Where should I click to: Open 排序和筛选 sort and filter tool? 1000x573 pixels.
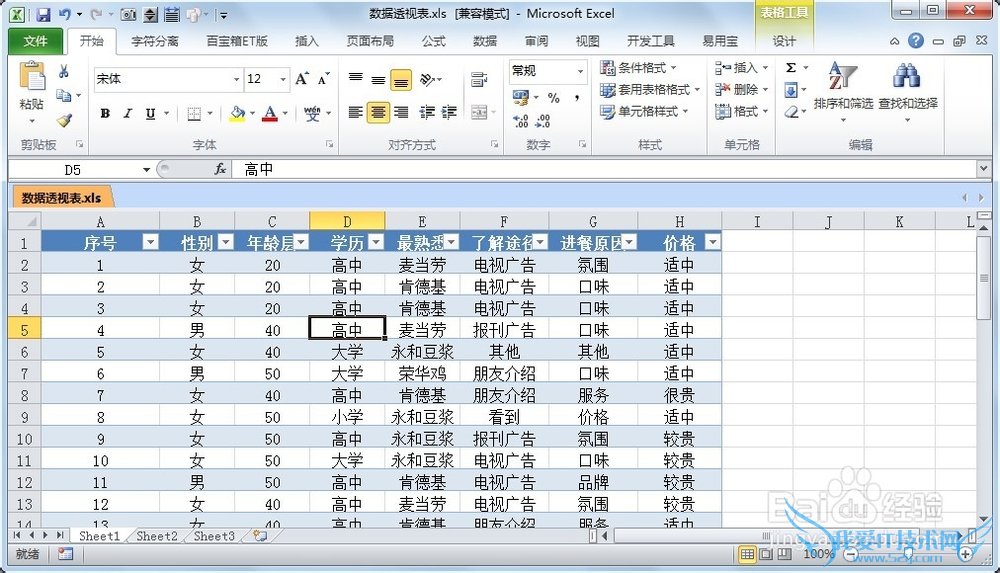[842, 86]
